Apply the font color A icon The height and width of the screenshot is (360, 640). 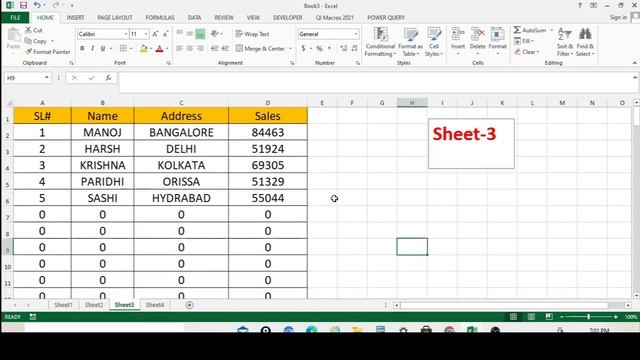[160, 49]
